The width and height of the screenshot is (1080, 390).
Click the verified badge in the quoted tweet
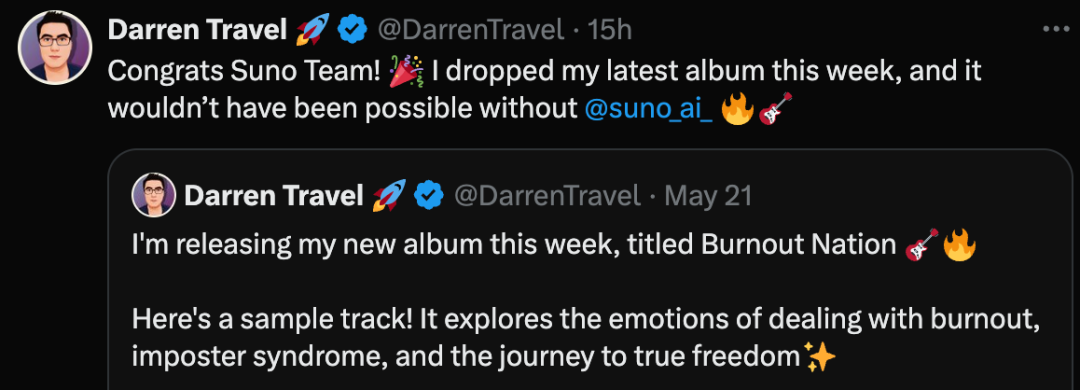pos(430,197)
